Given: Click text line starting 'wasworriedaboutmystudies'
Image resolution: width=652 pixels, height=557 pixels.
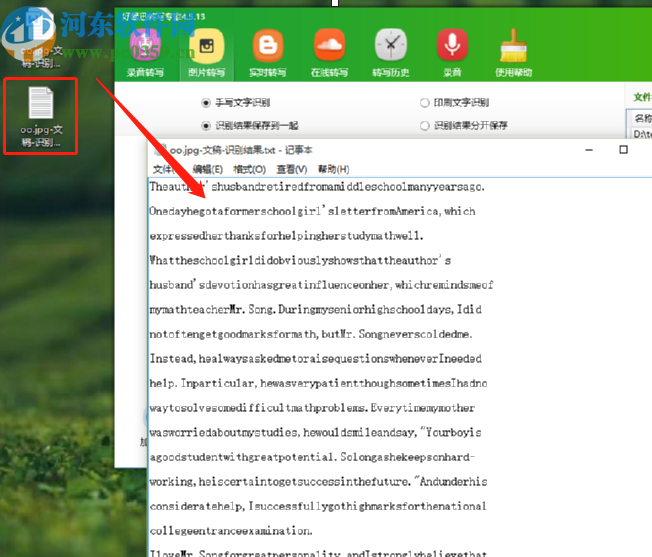Looking at the screenshot, I should (316, 433).
